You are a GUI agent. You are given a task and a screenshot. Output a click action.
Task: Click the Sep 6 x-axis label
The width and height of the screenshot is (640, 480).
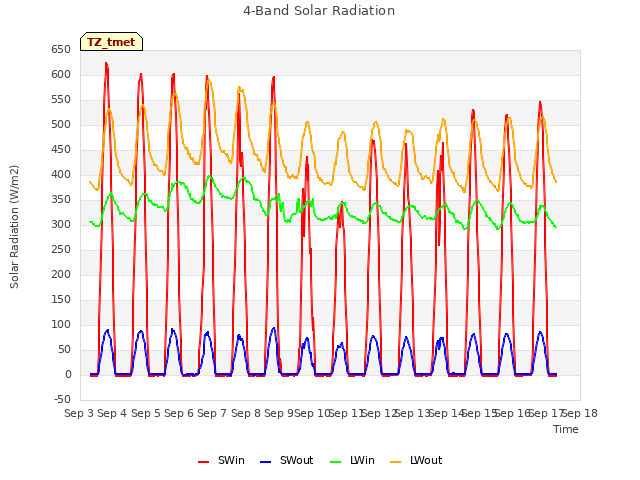pos(179,413)
